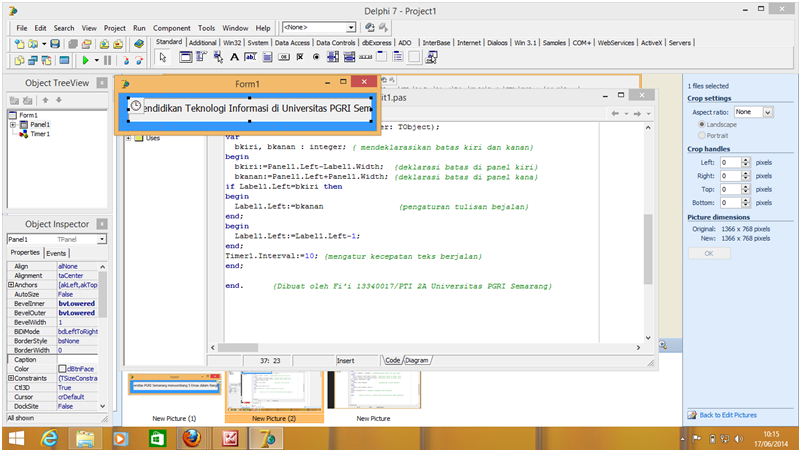Click the Caption property value field
Viewport: 801px width, 452px height.
pos(78,360)
